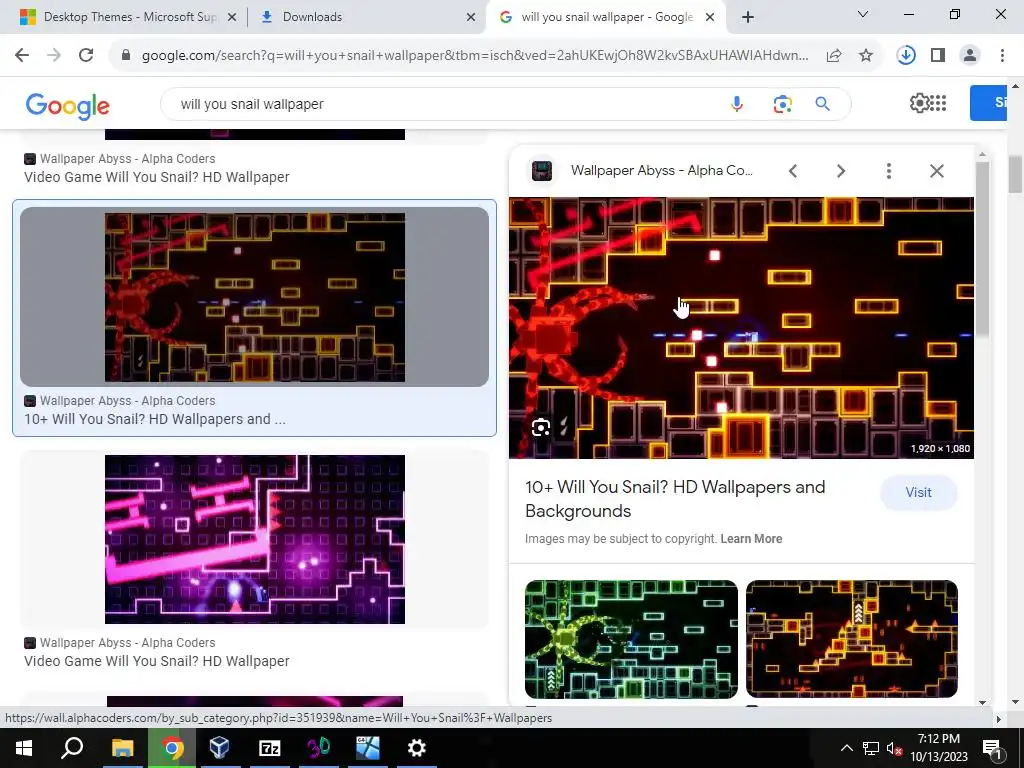Reload the current page
The image size is (1024, 768).
tap(86, 56)
